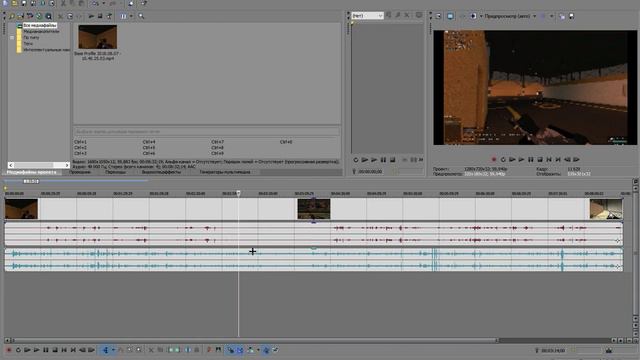Toggle preview on external monitor
Image resolution: width=640 pixels, height=360 pixels.
pyautogui.click(x=450, y=16)
